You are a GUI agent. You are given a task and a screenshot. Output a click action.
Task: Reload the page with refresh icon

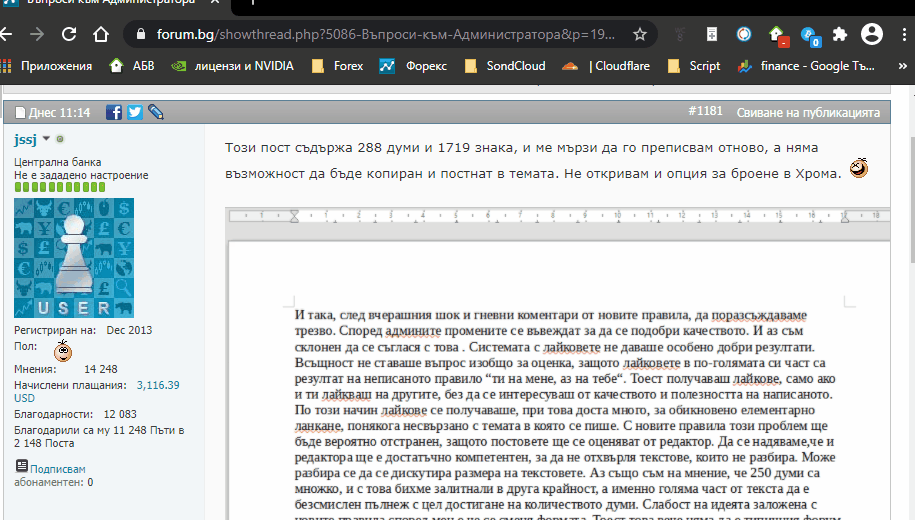pos(69,34)
